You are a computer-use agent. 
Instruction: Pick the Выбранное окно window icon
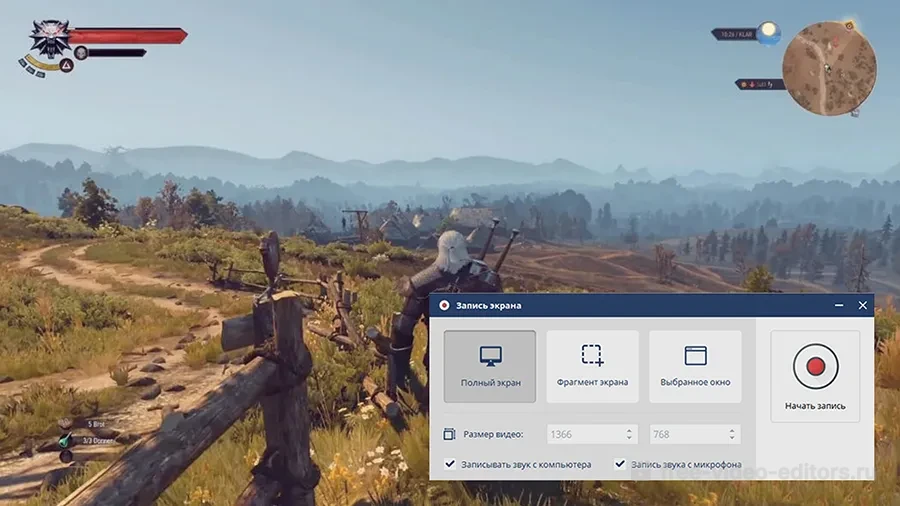click(x=695, y=355)
